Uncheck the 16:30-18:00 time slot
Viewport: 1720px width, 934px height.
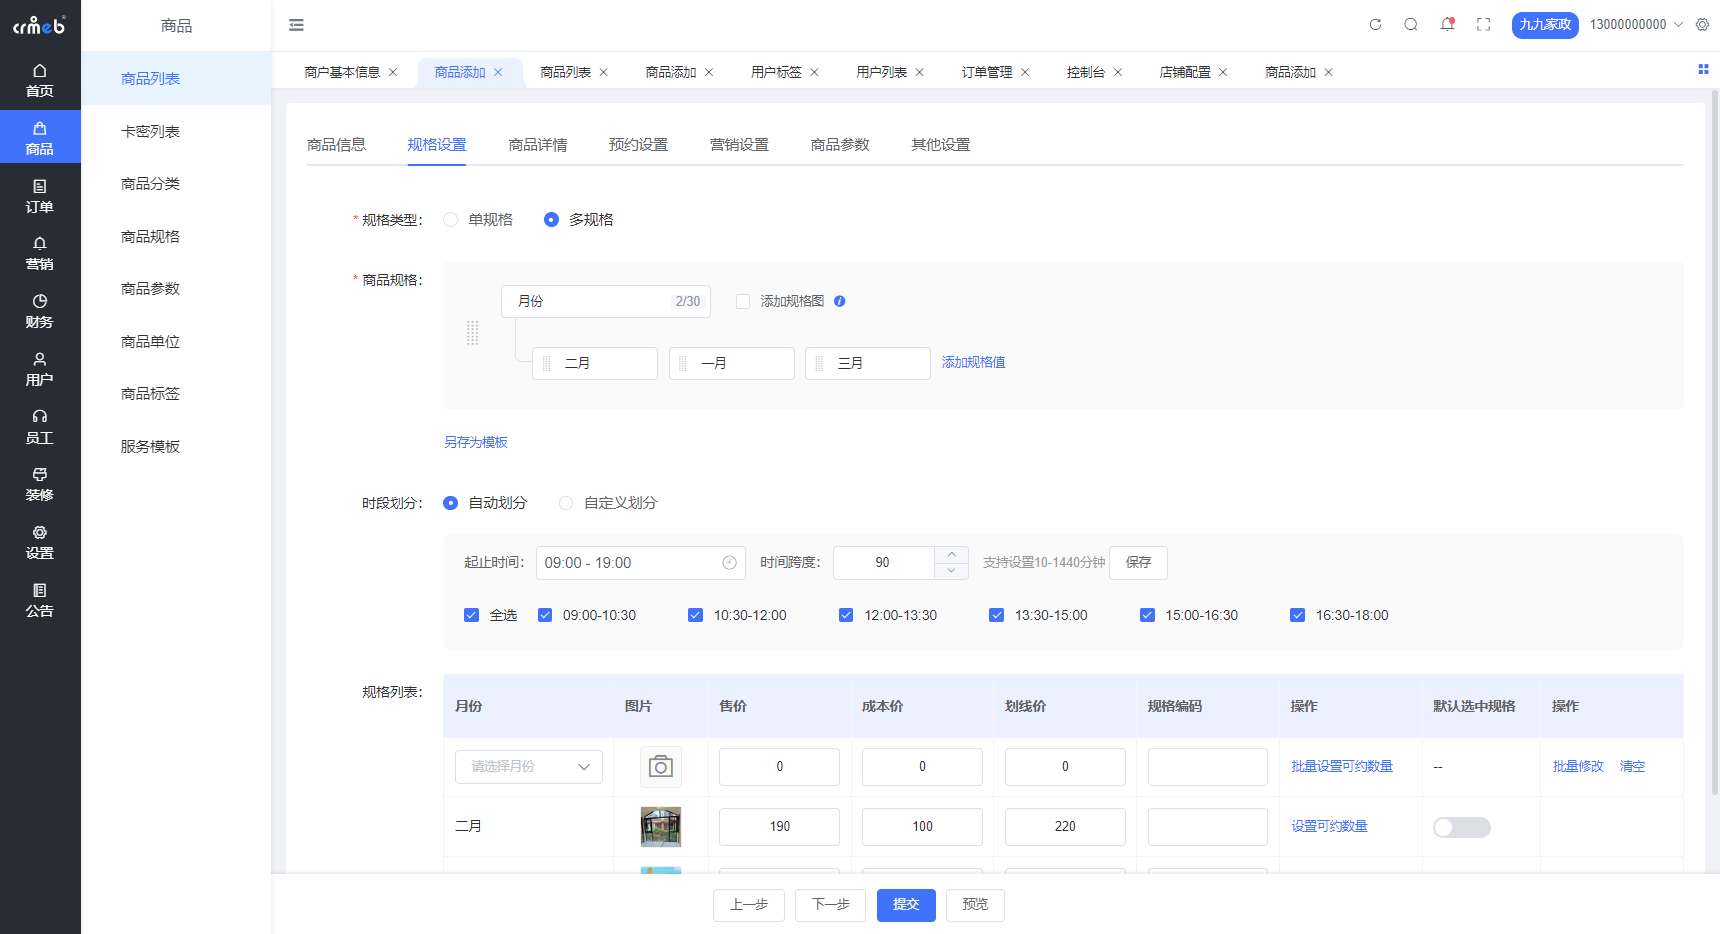1297,615
